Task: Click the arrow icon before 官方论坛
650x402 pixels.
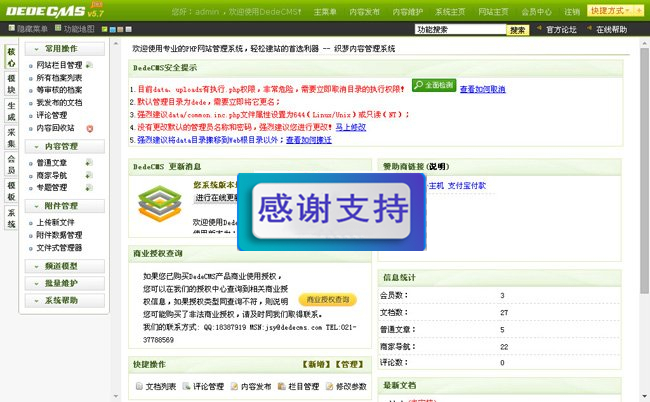Action: (539, 28)
